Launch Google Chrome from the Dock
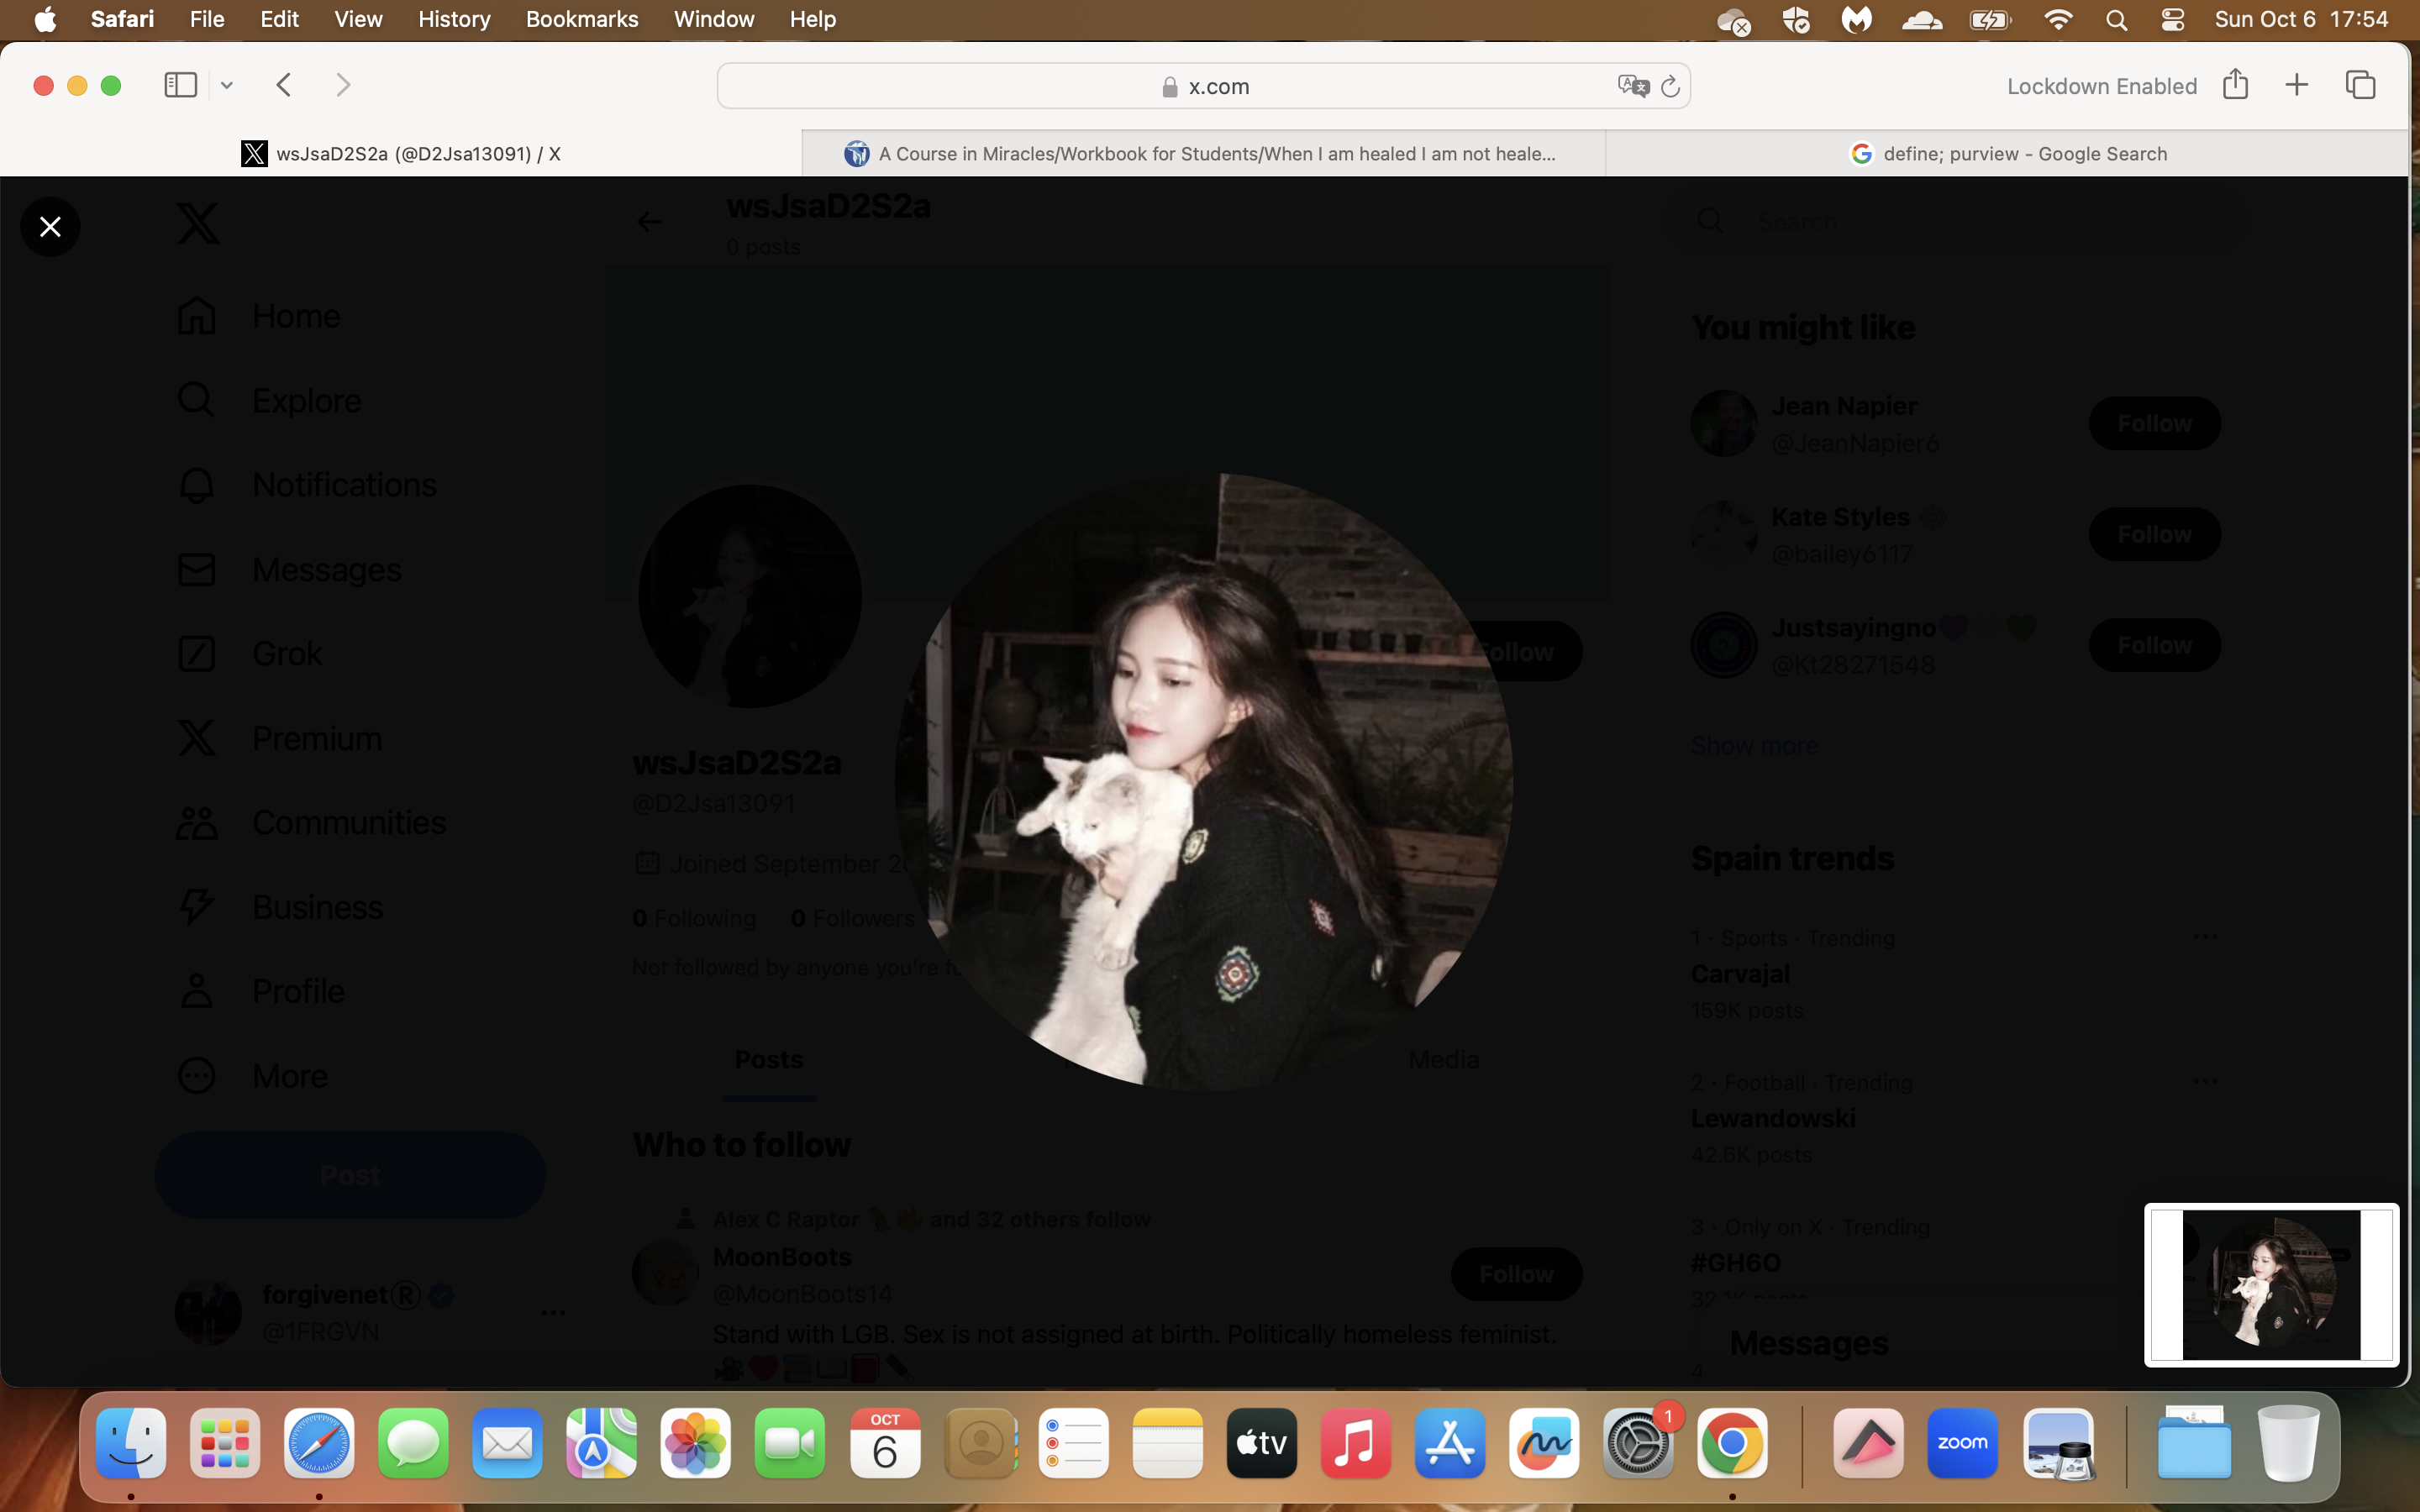The height and width of the screenshot is (1512, 2420). coord(1732,1444)
